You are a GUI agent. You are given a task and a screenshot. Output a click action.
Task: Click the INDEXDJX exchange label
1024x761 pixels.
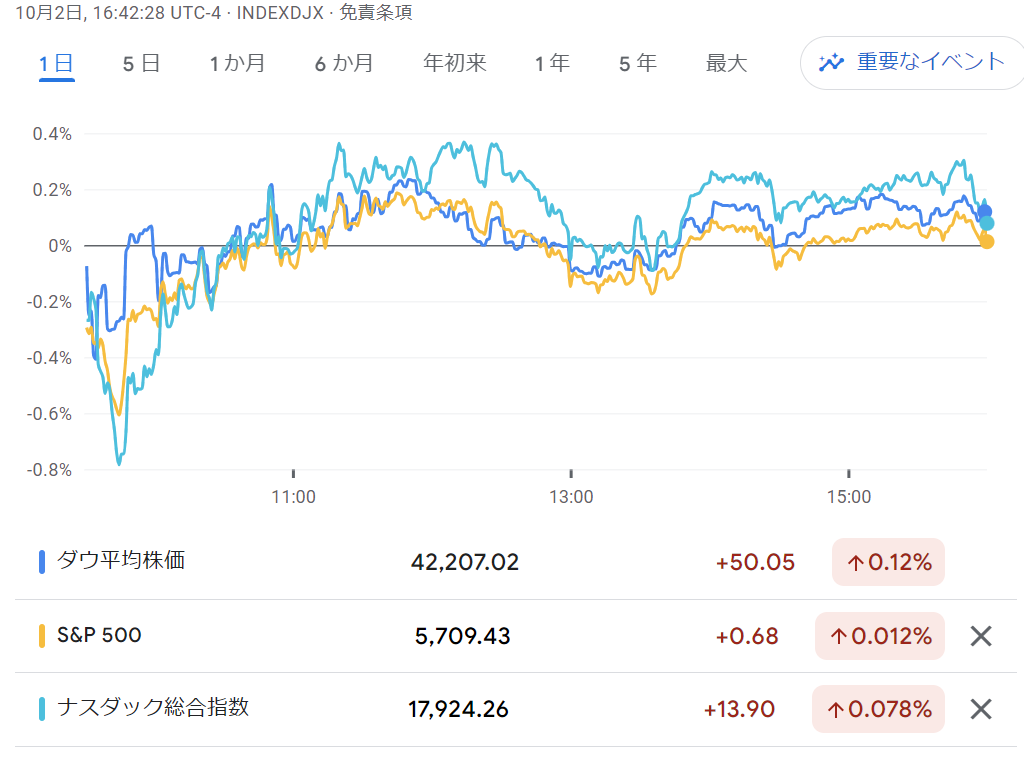[x=280, y=12]
